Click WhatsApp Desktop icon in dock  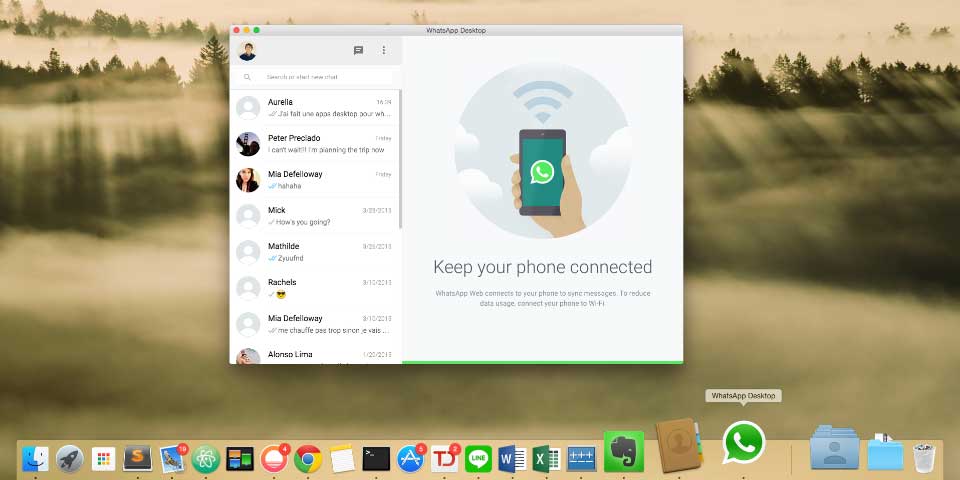pyautogui.click(x=743, y=442)
